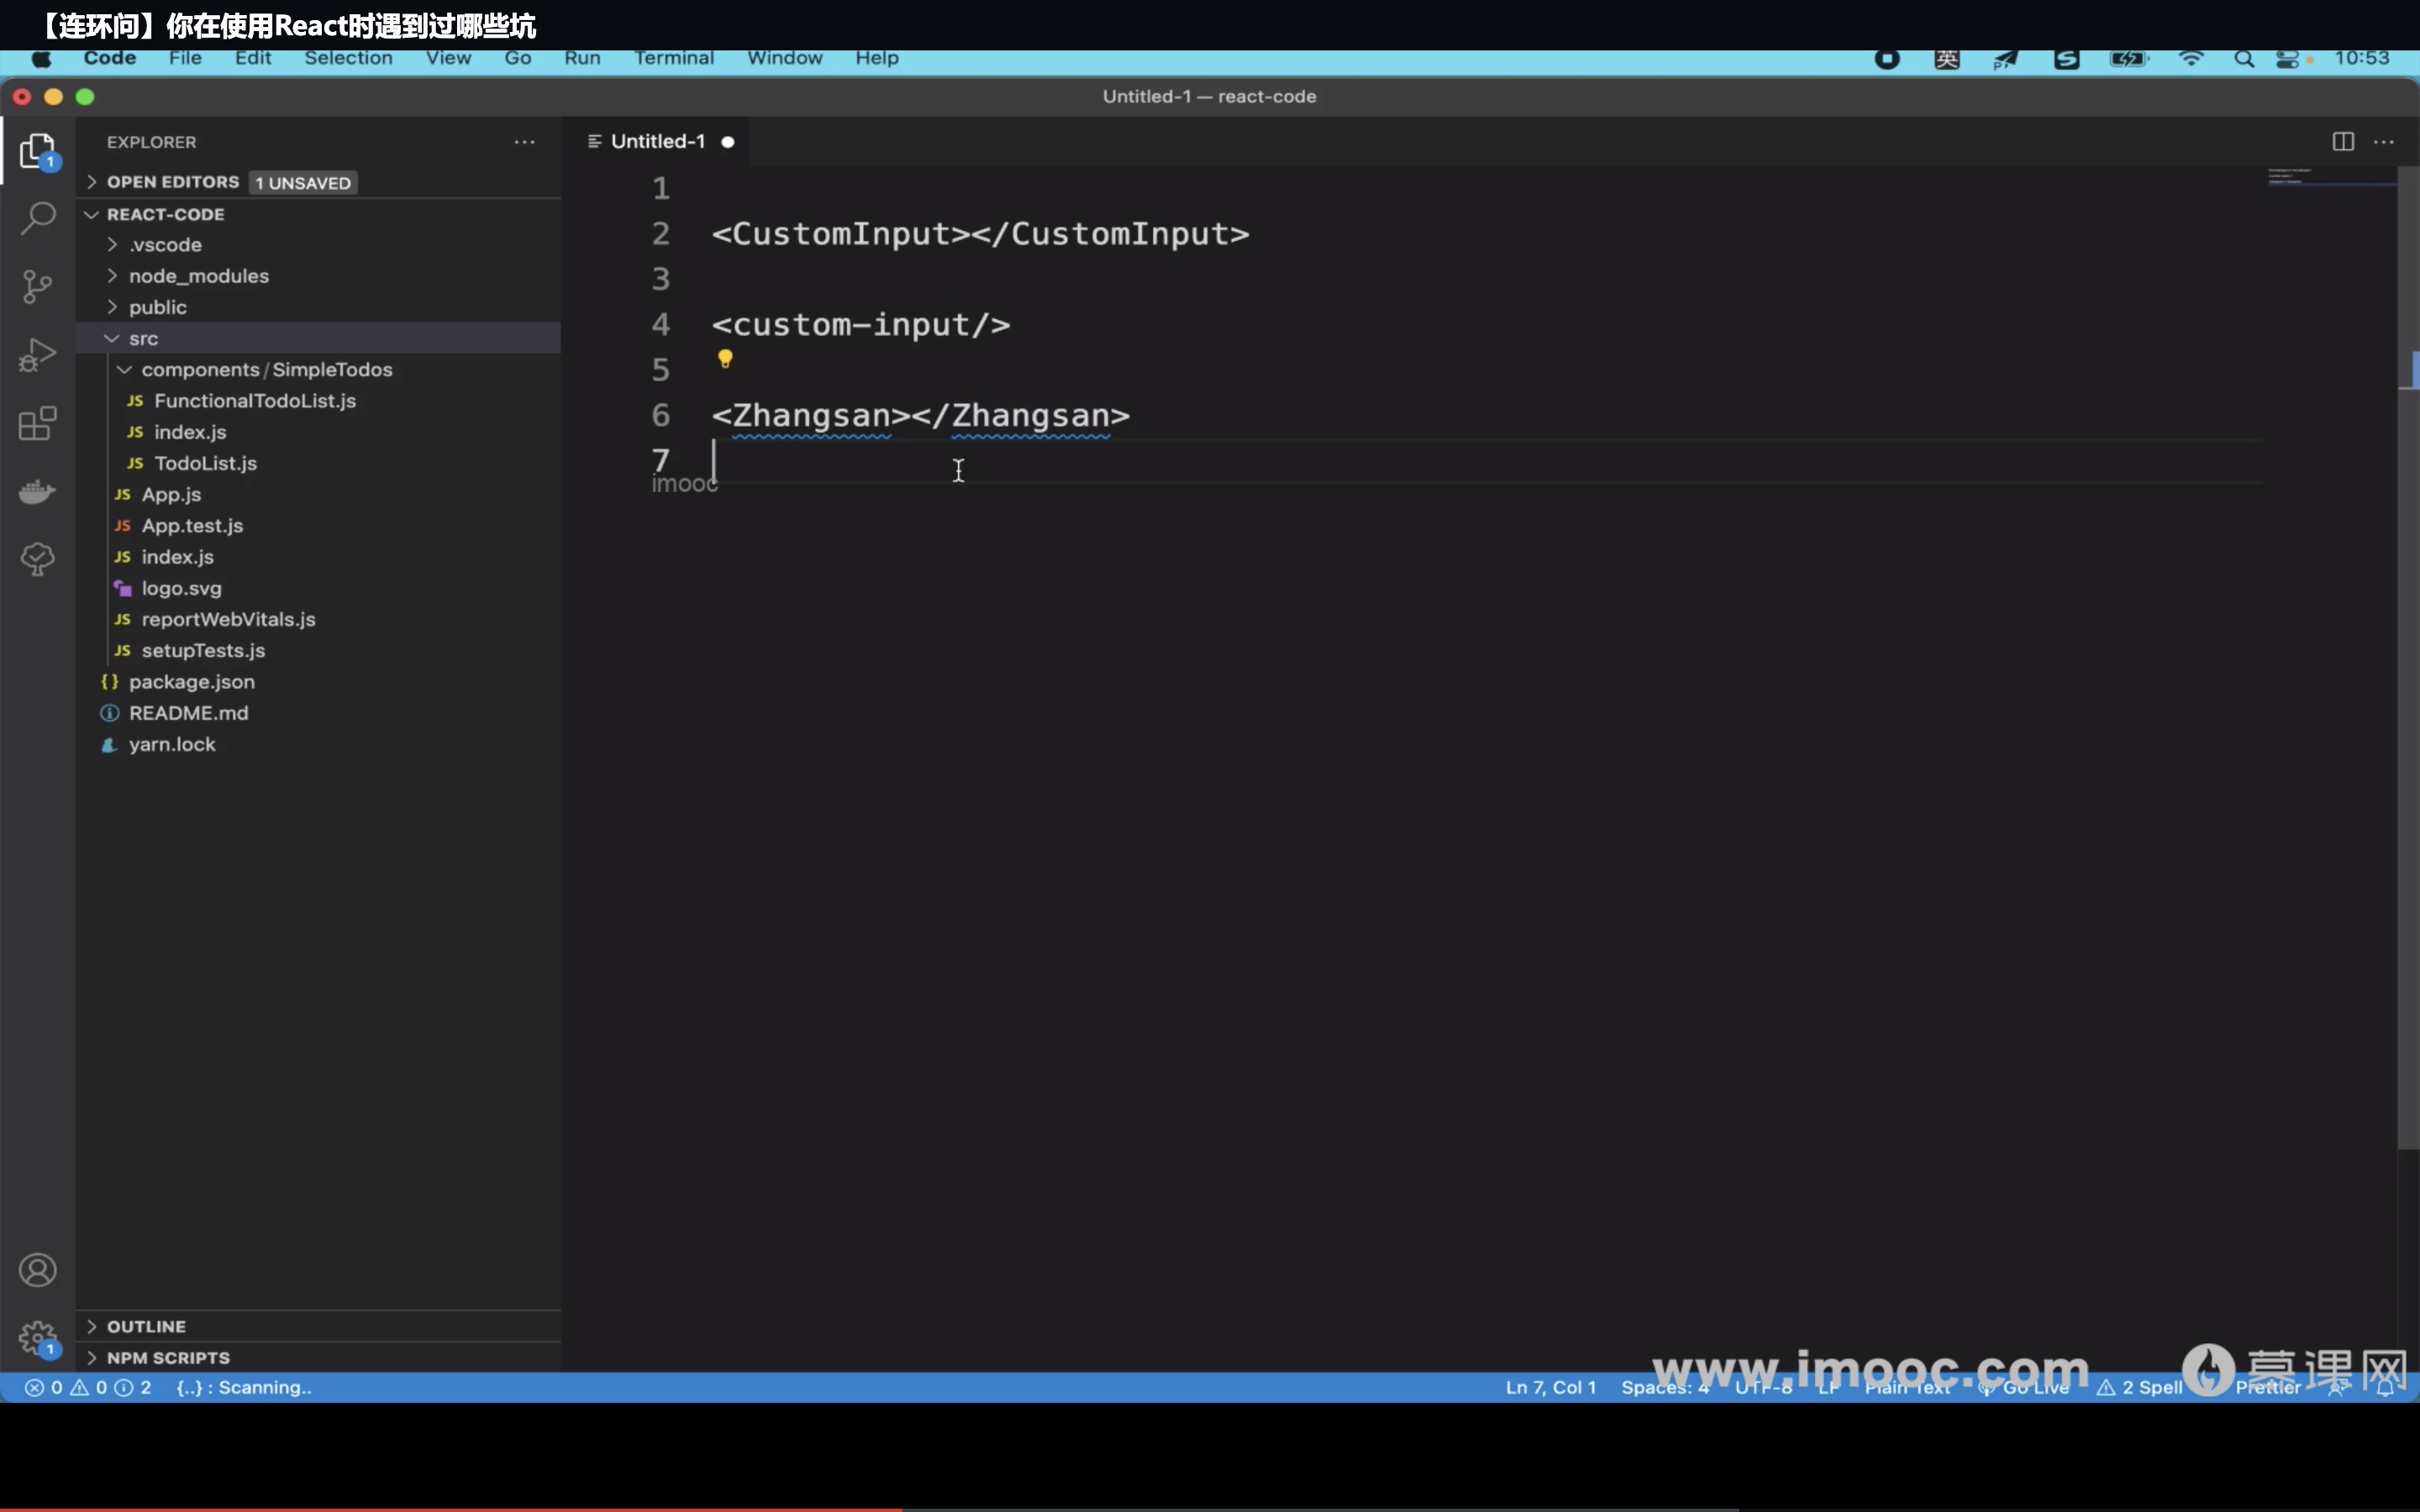The width and height of the screenshot is (2420, 1512).
Task: Select the Untitled-1 editor tab
Action: 657,142
